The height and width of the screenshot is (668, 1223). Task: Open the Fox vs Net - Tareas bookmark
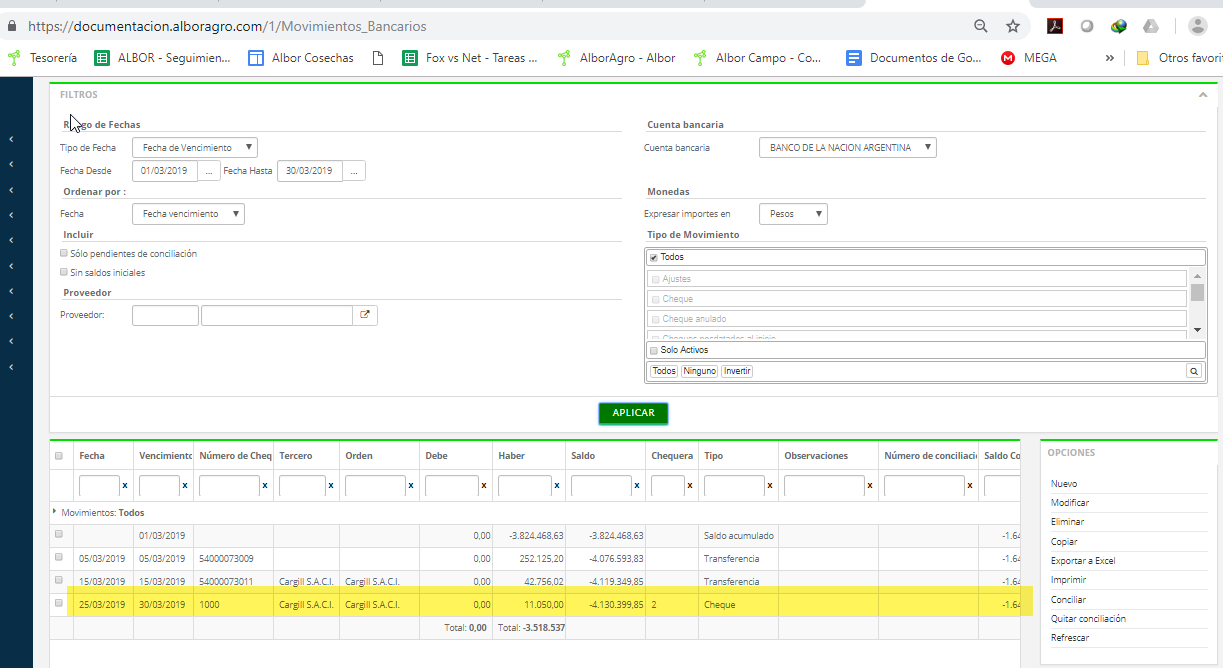(x=470, y=58)
